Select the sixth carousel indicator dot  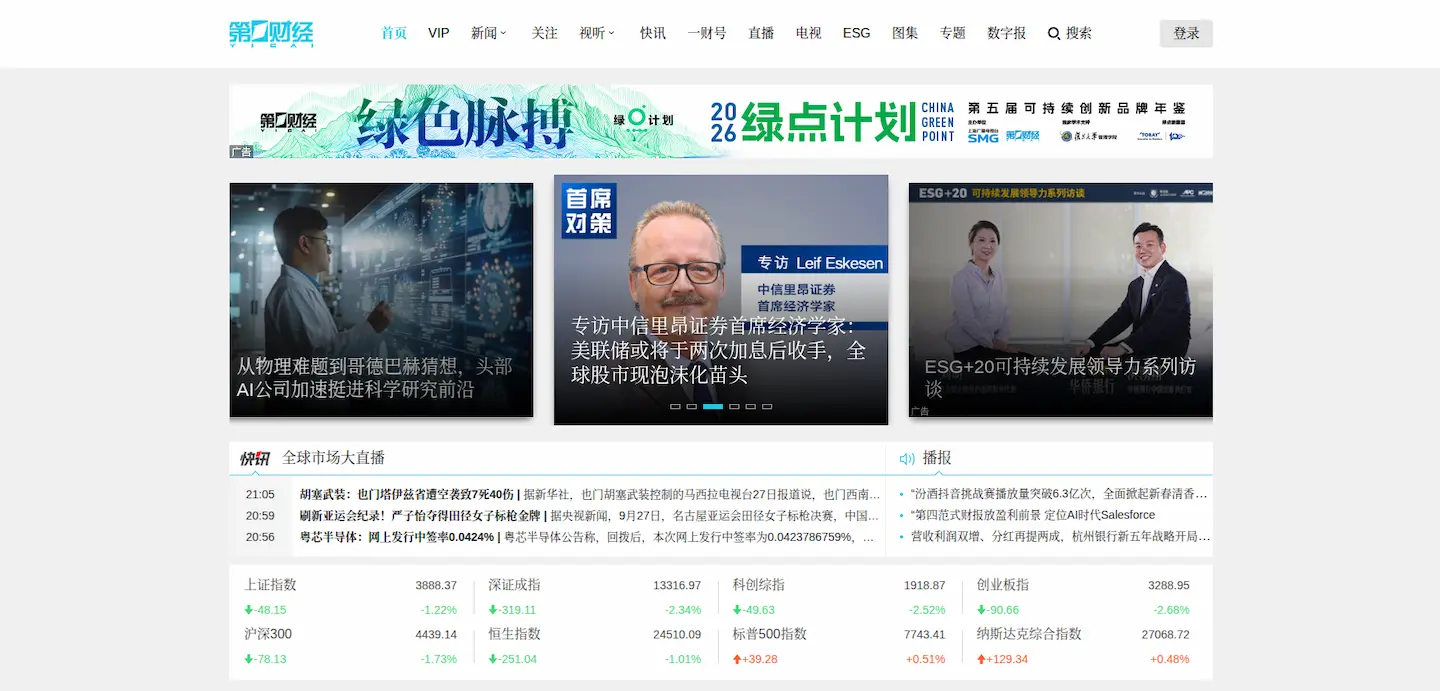[767, 407]
